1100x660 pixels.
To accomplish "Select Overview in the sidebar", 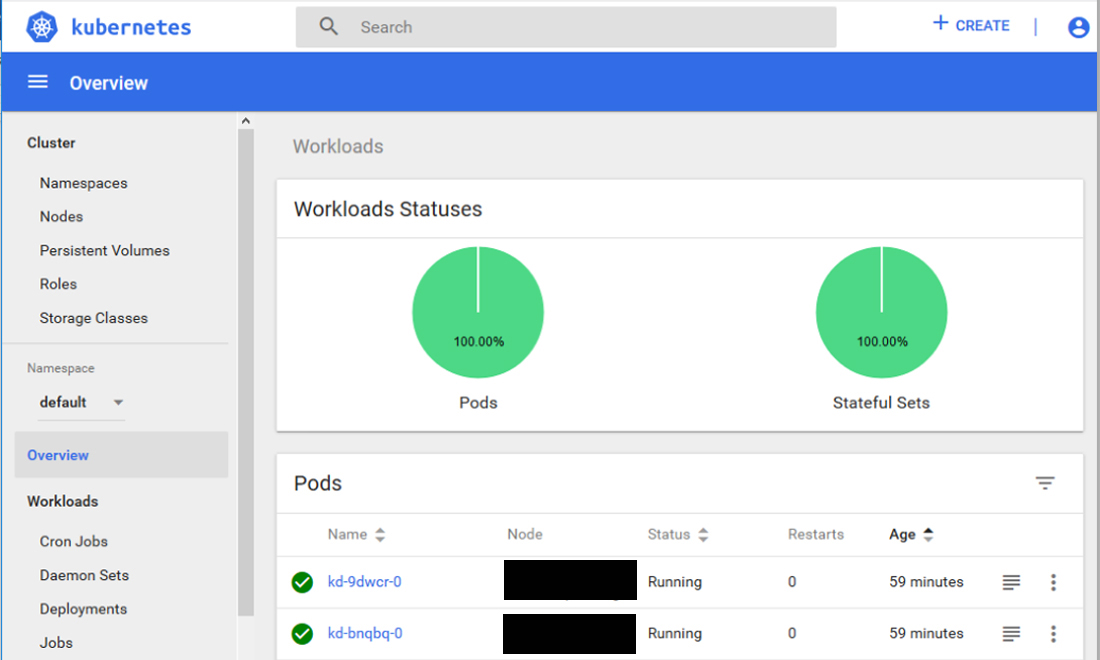I will pos(57,455).
